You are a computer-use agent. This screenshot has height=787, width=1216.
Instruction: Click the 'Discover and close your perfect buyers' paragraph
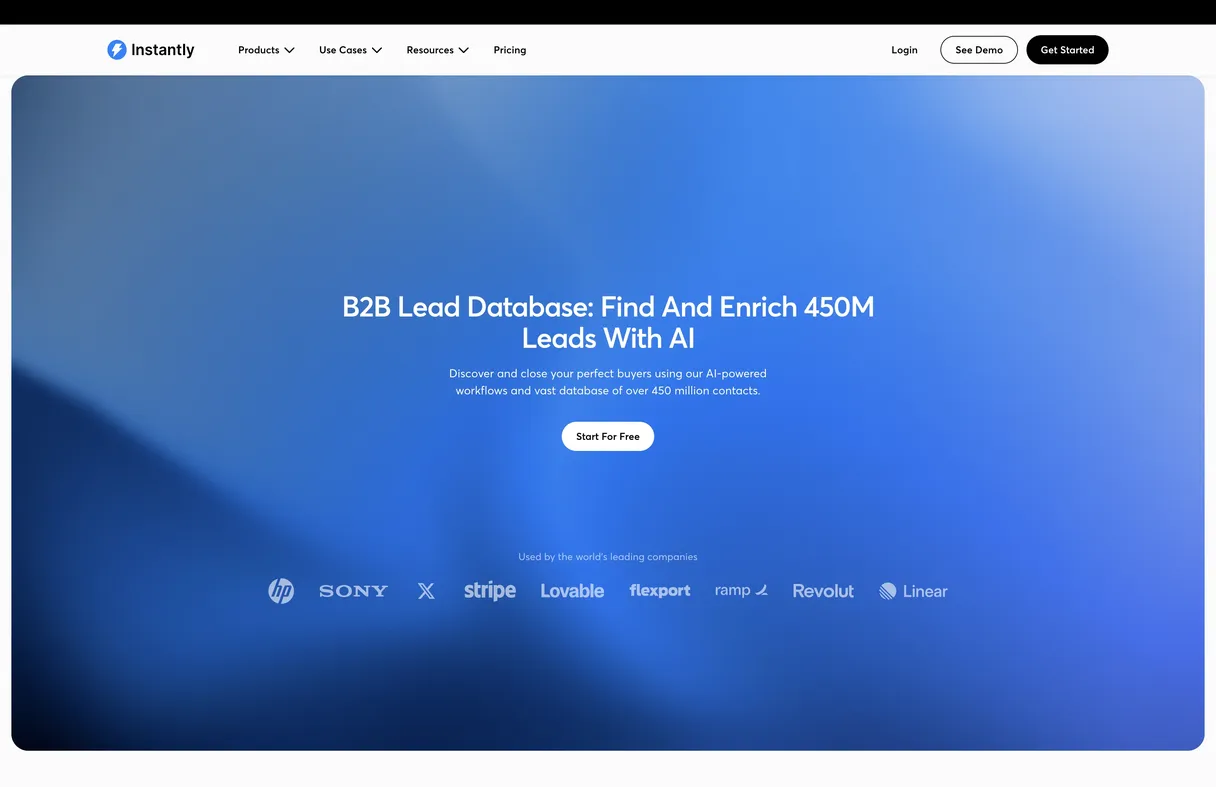(x=608, y=382)
